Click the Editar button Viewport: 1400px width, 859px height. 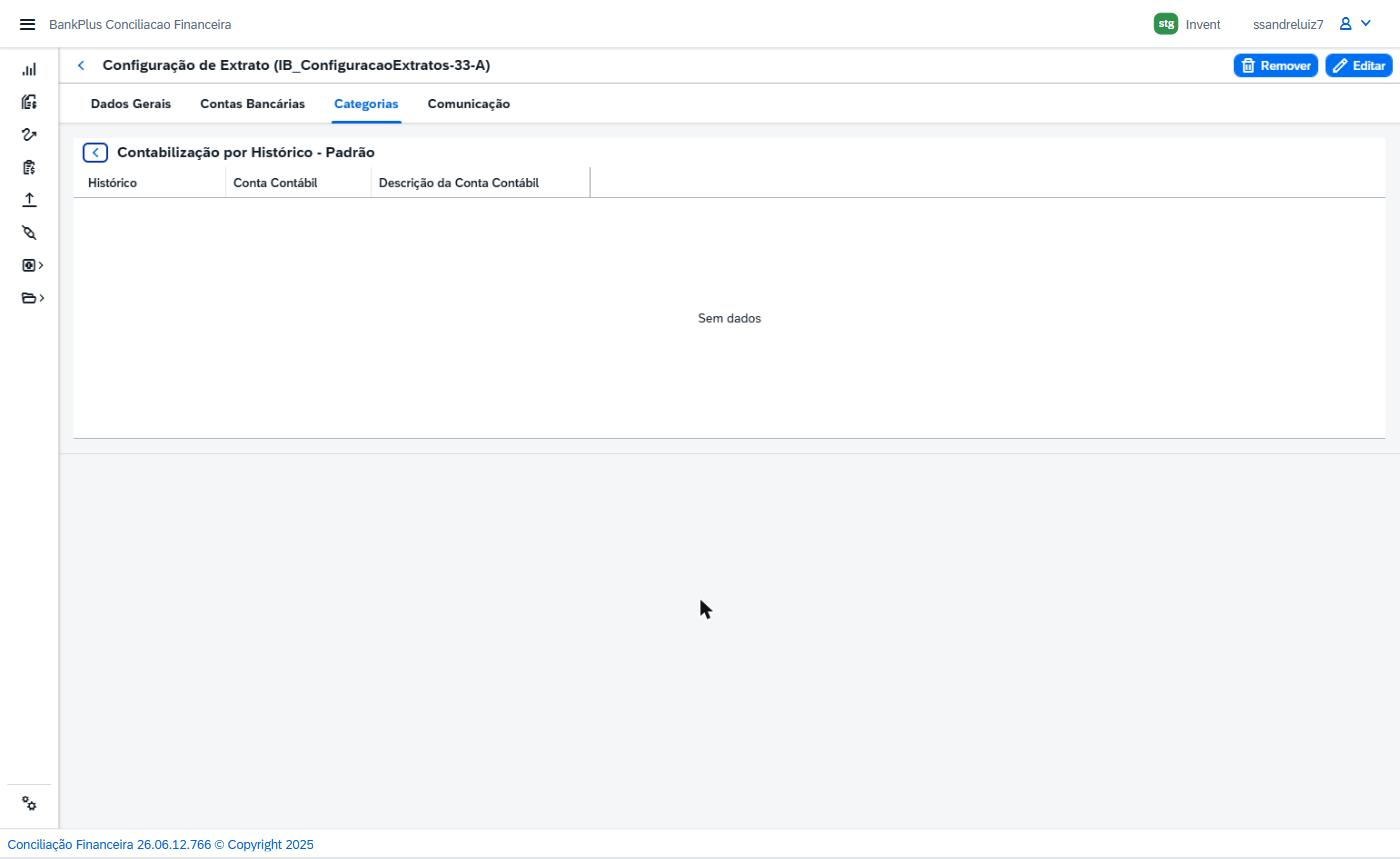[1358, 65]
